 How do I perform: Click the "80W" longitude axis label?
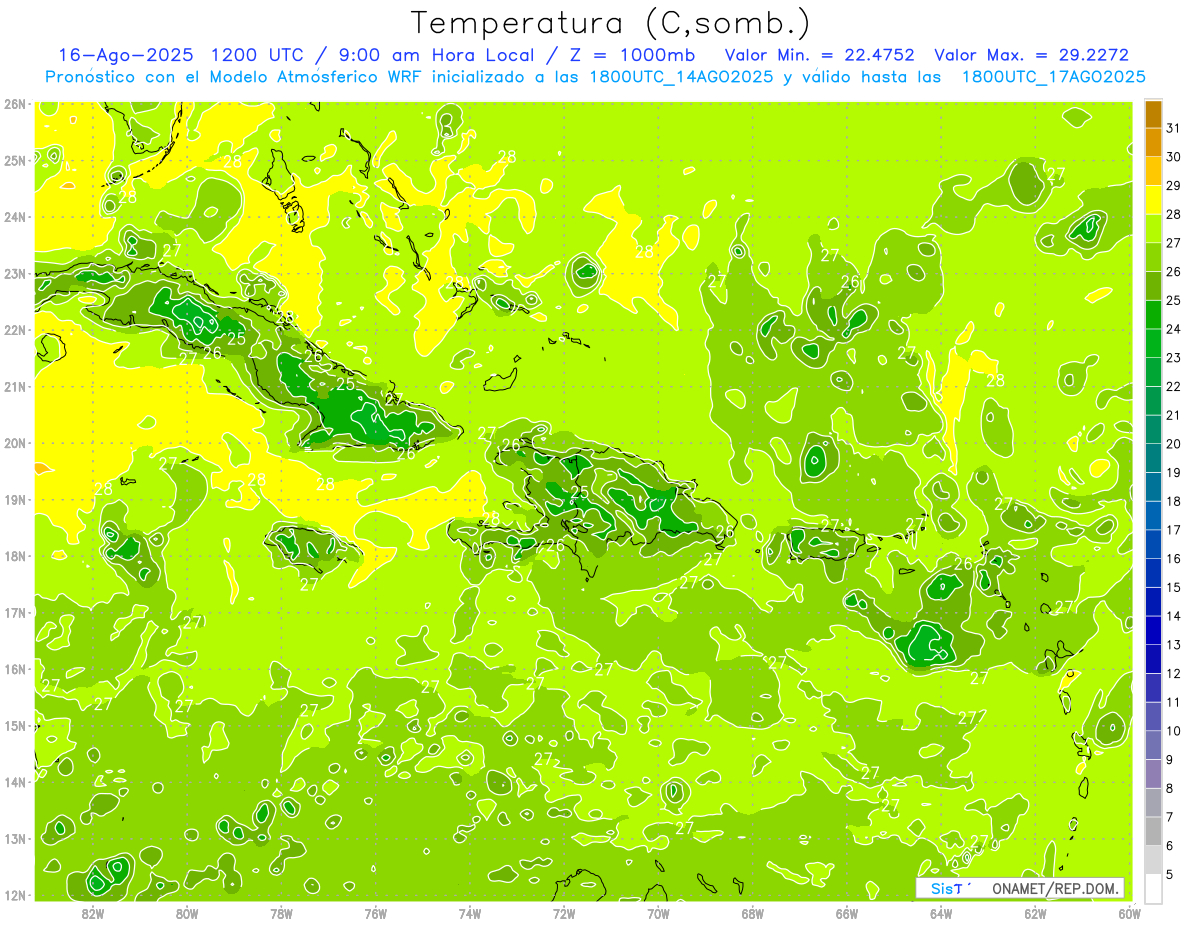(187, 912)
